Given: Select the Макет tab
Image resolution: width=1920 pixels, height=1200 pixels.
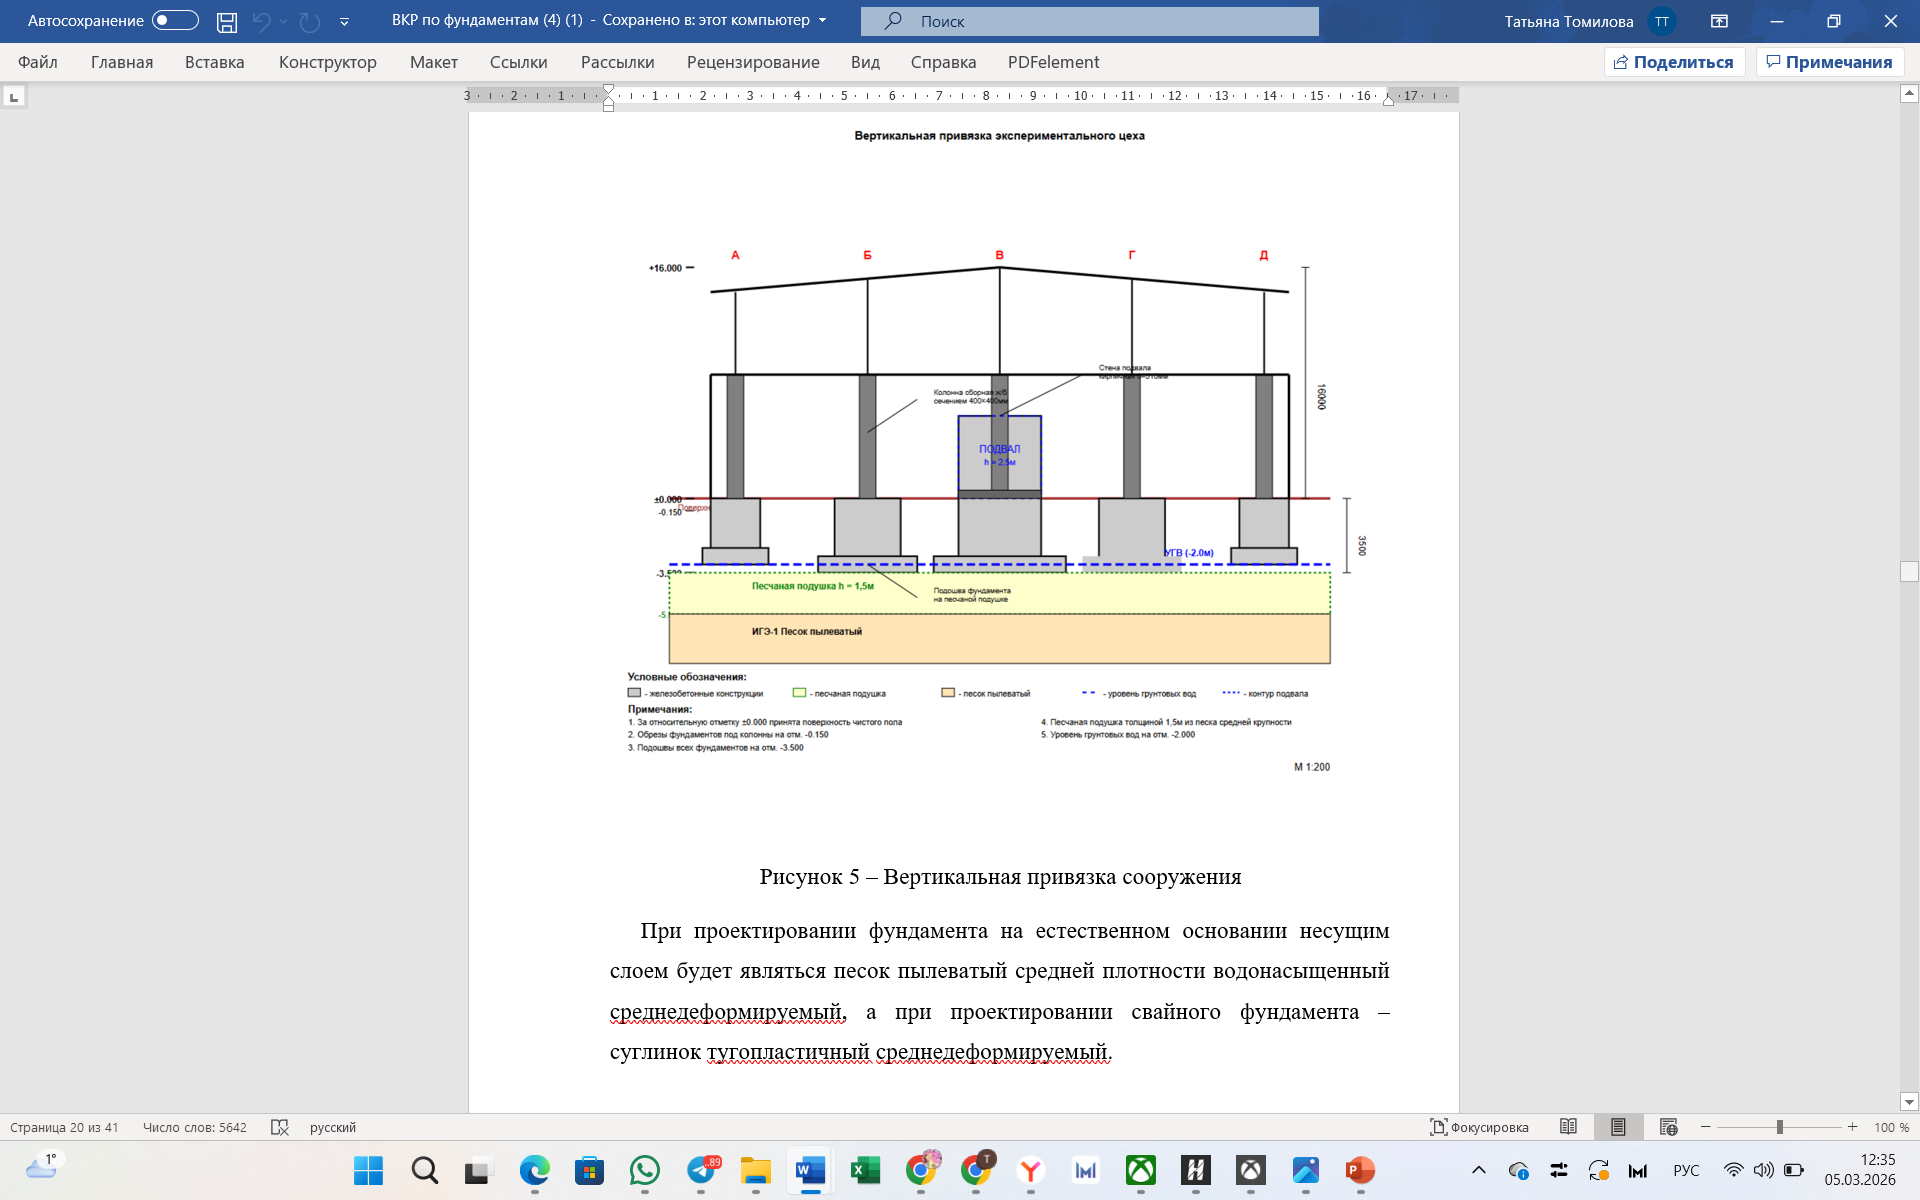Looking at the screenshot, I should (434, 62).
